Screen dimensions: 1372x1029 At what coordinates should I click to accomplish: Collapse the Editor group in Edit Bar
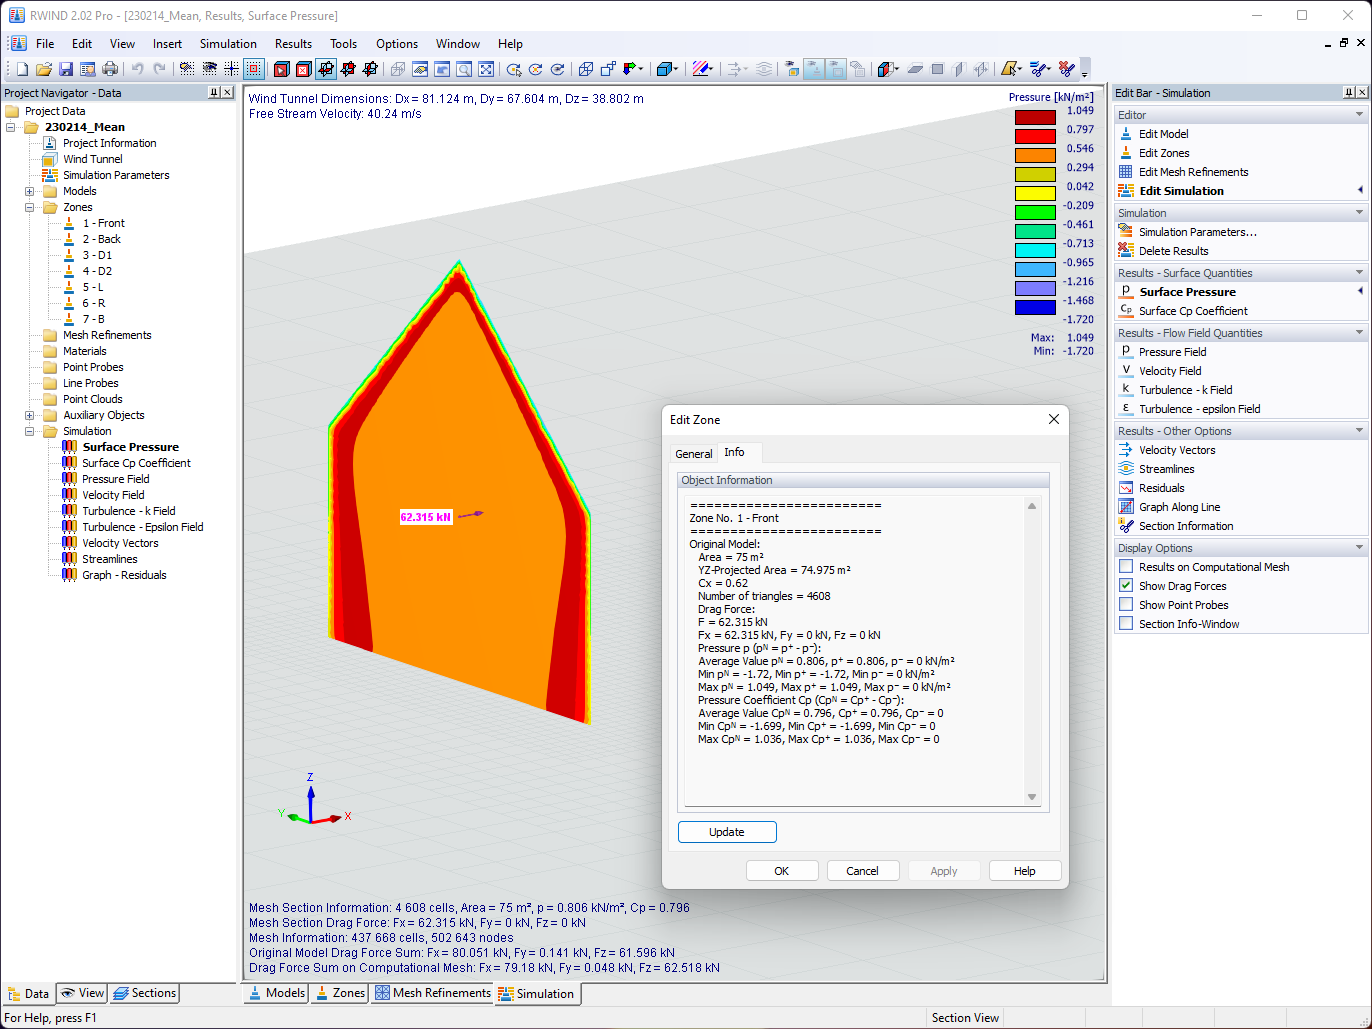pos(1359,115)
